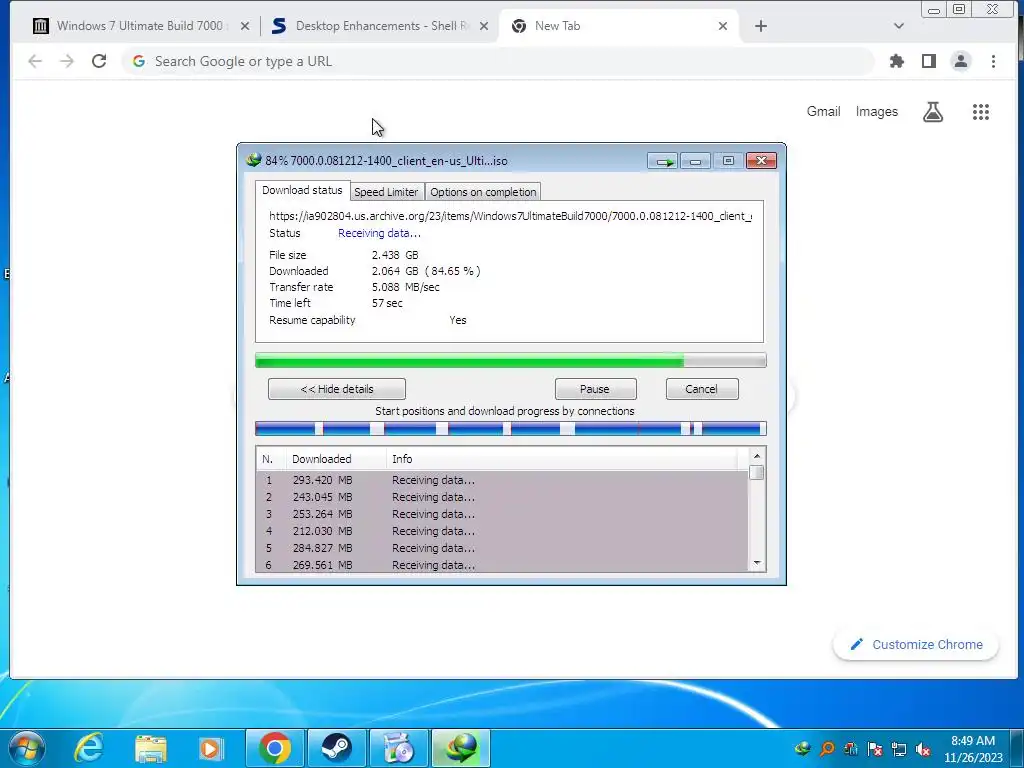This screenshot has height=768, width=1024.
Task: Click the disc software taskbar icon
Action: click(x=398, y=748)
